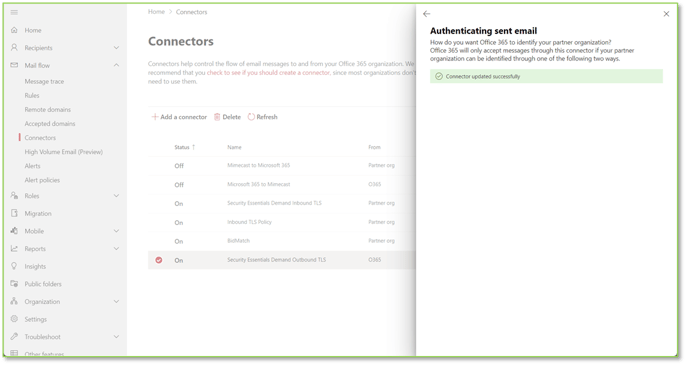Open Message trace under Mail flow
Viewport: 686px width, 365px height.
tap(44, 81)
